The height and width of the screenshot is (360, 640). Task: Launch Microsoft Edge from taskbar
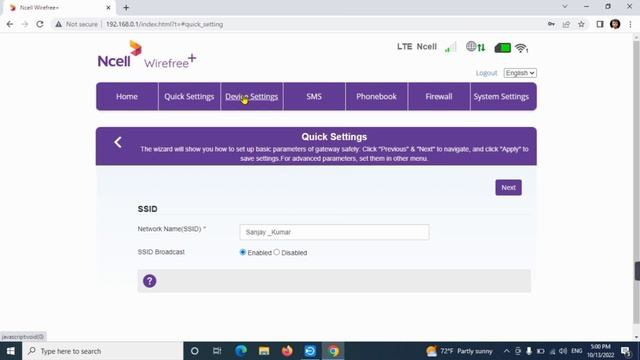[241, 351]
